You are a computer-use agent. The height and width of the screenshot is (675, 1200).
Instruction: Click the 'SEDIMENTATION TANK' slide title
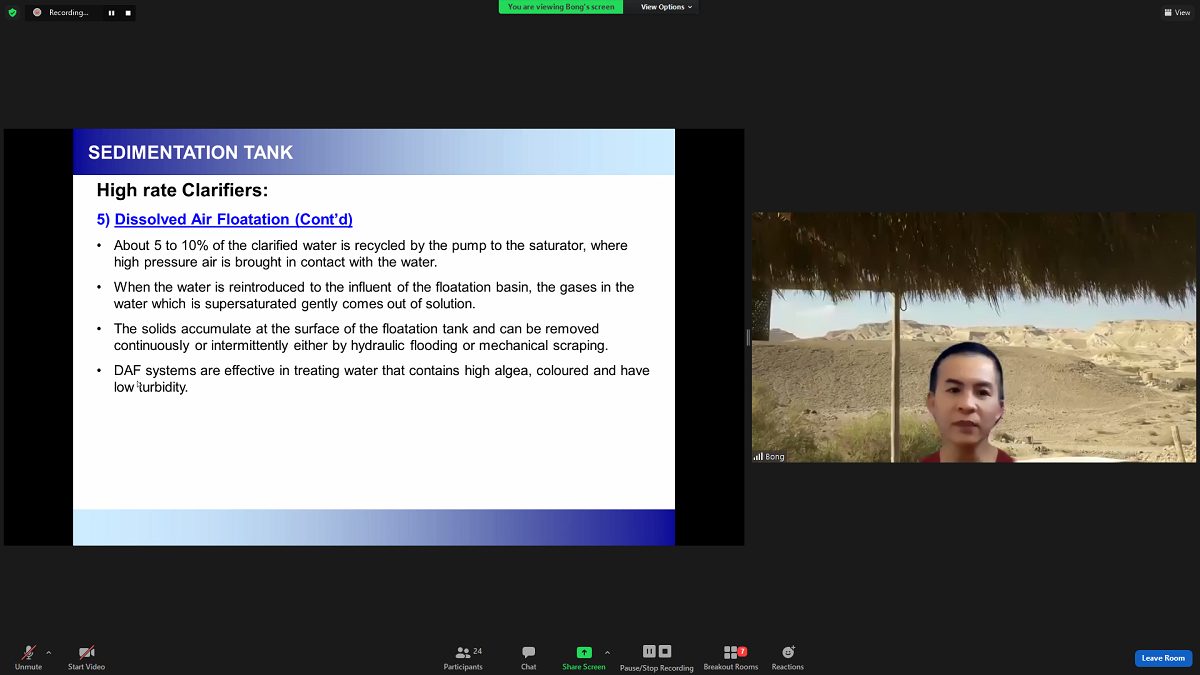pos(191,153)
